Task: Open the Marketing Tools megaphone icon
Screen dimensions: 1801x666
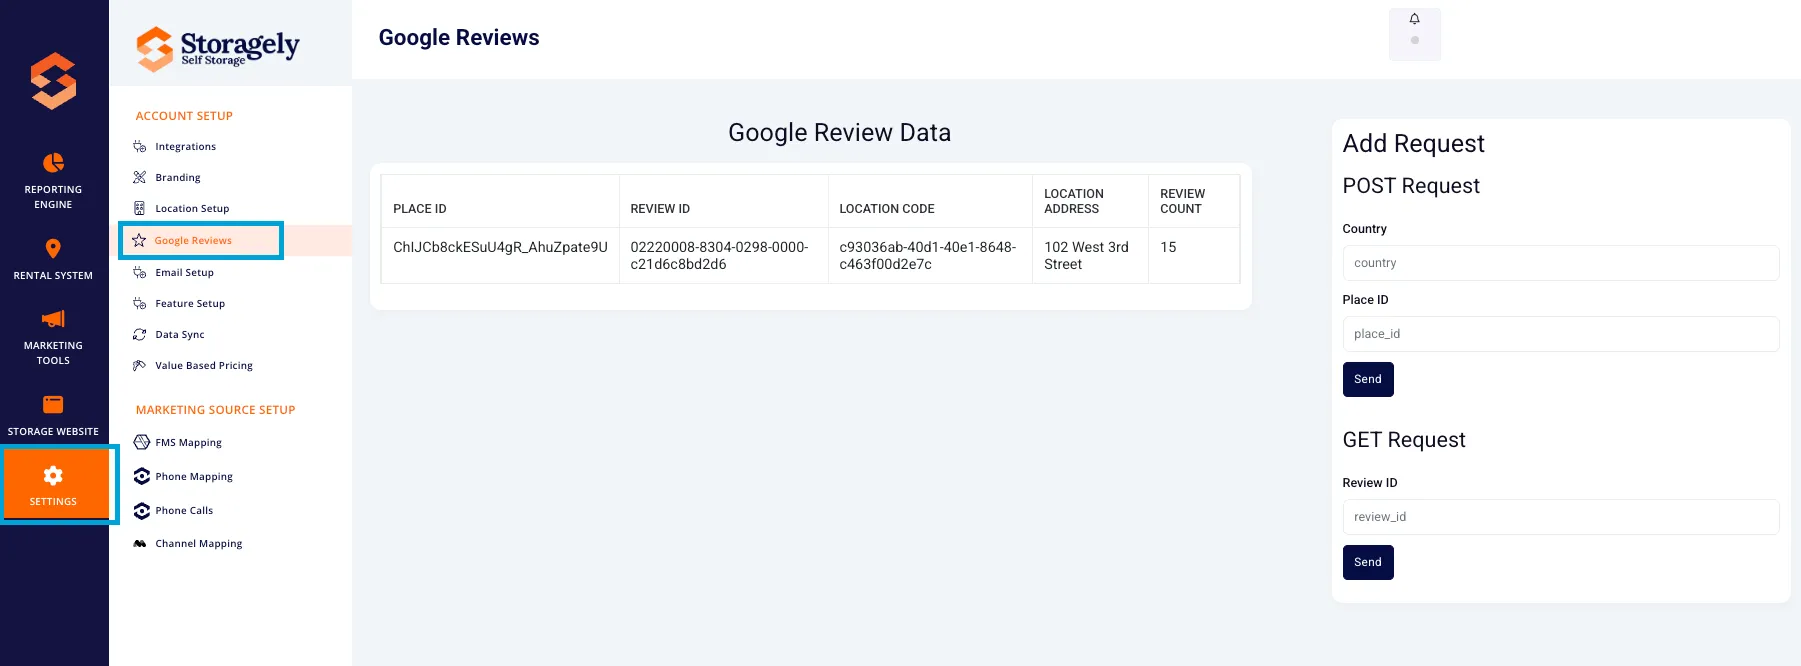Action: pyautogui.click(x=53, y=319)
